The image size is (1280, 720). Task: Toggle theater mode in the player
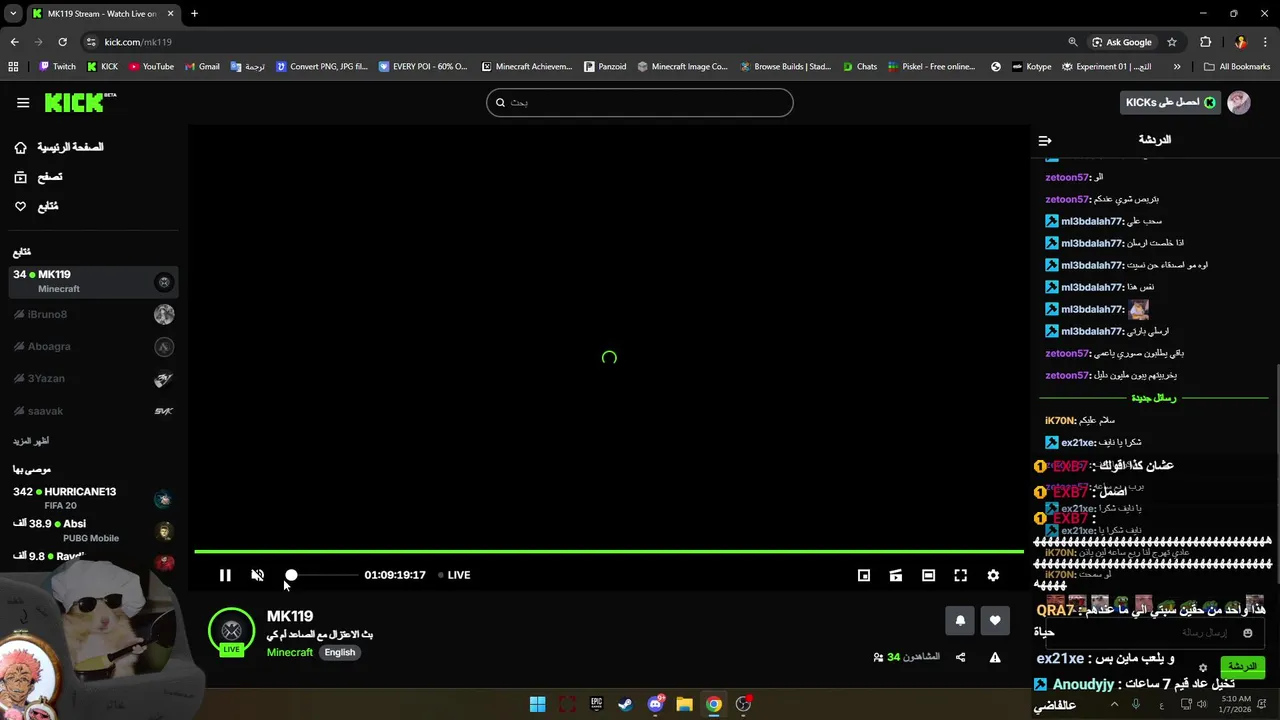click(928, 575)
